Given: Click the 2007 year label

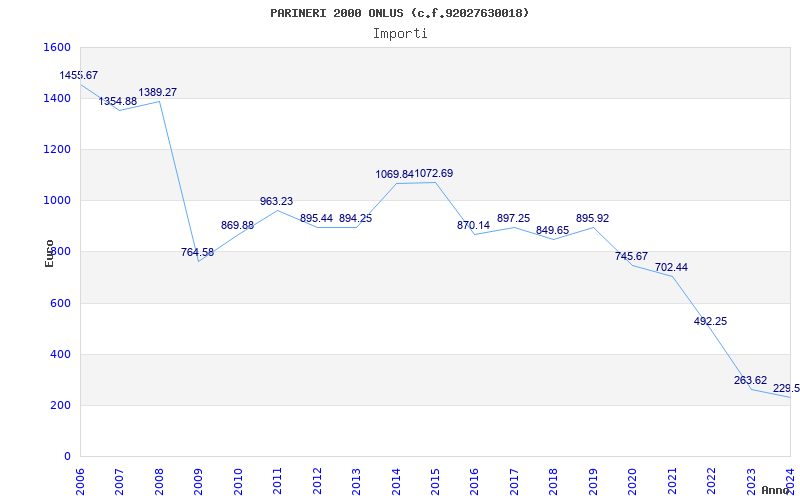Looking at the screenshot, I should pyautogui.click(x=119, y=482).
